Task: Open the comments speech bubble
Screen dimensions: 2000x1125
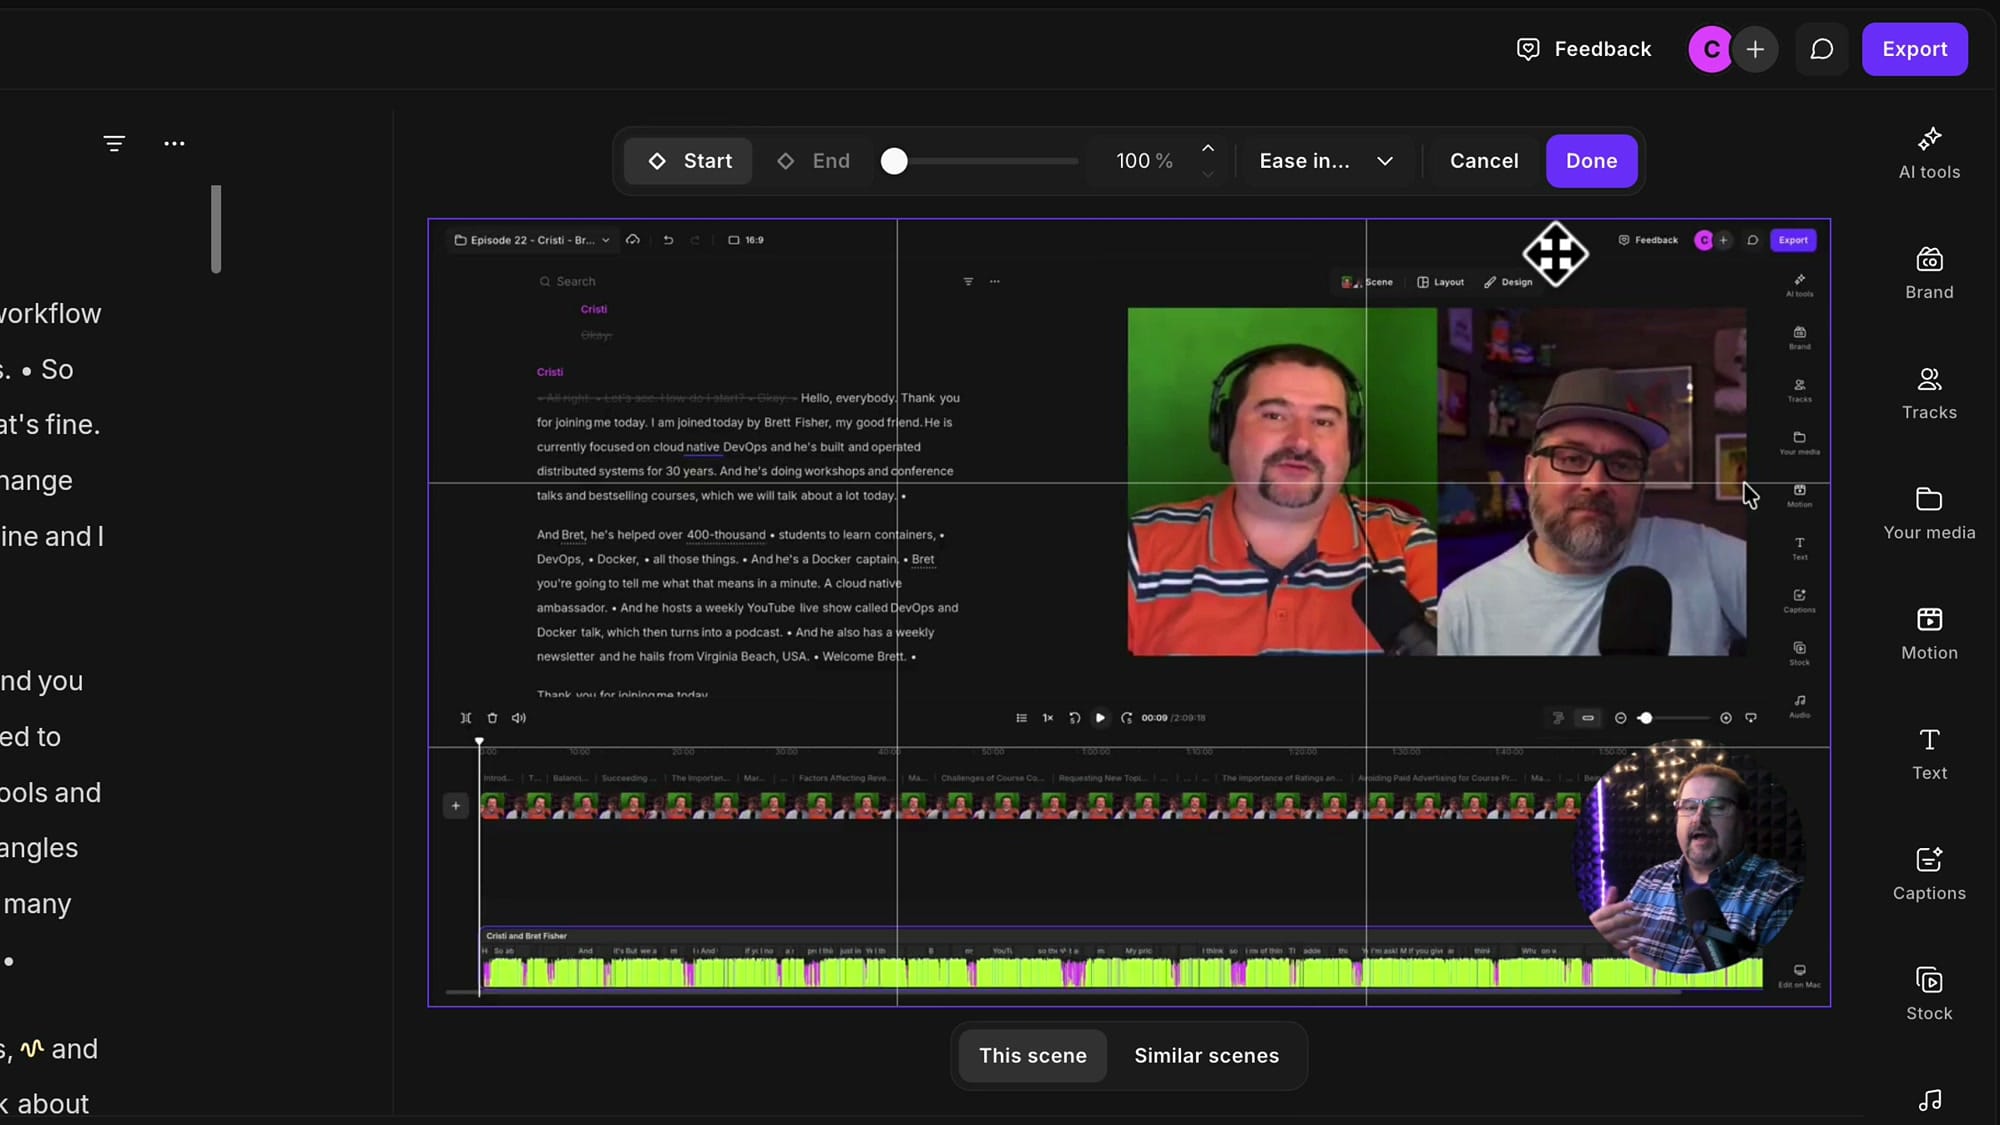Action: (1822, 49)
